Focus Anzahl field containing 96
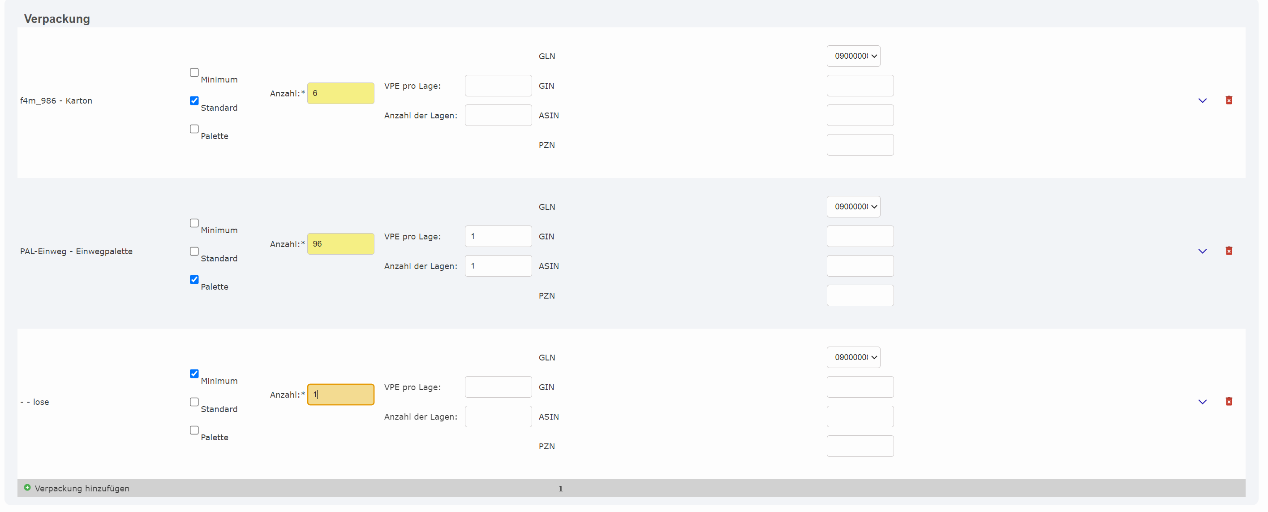This screenshot has height=512, width=1268. (340, 244)
